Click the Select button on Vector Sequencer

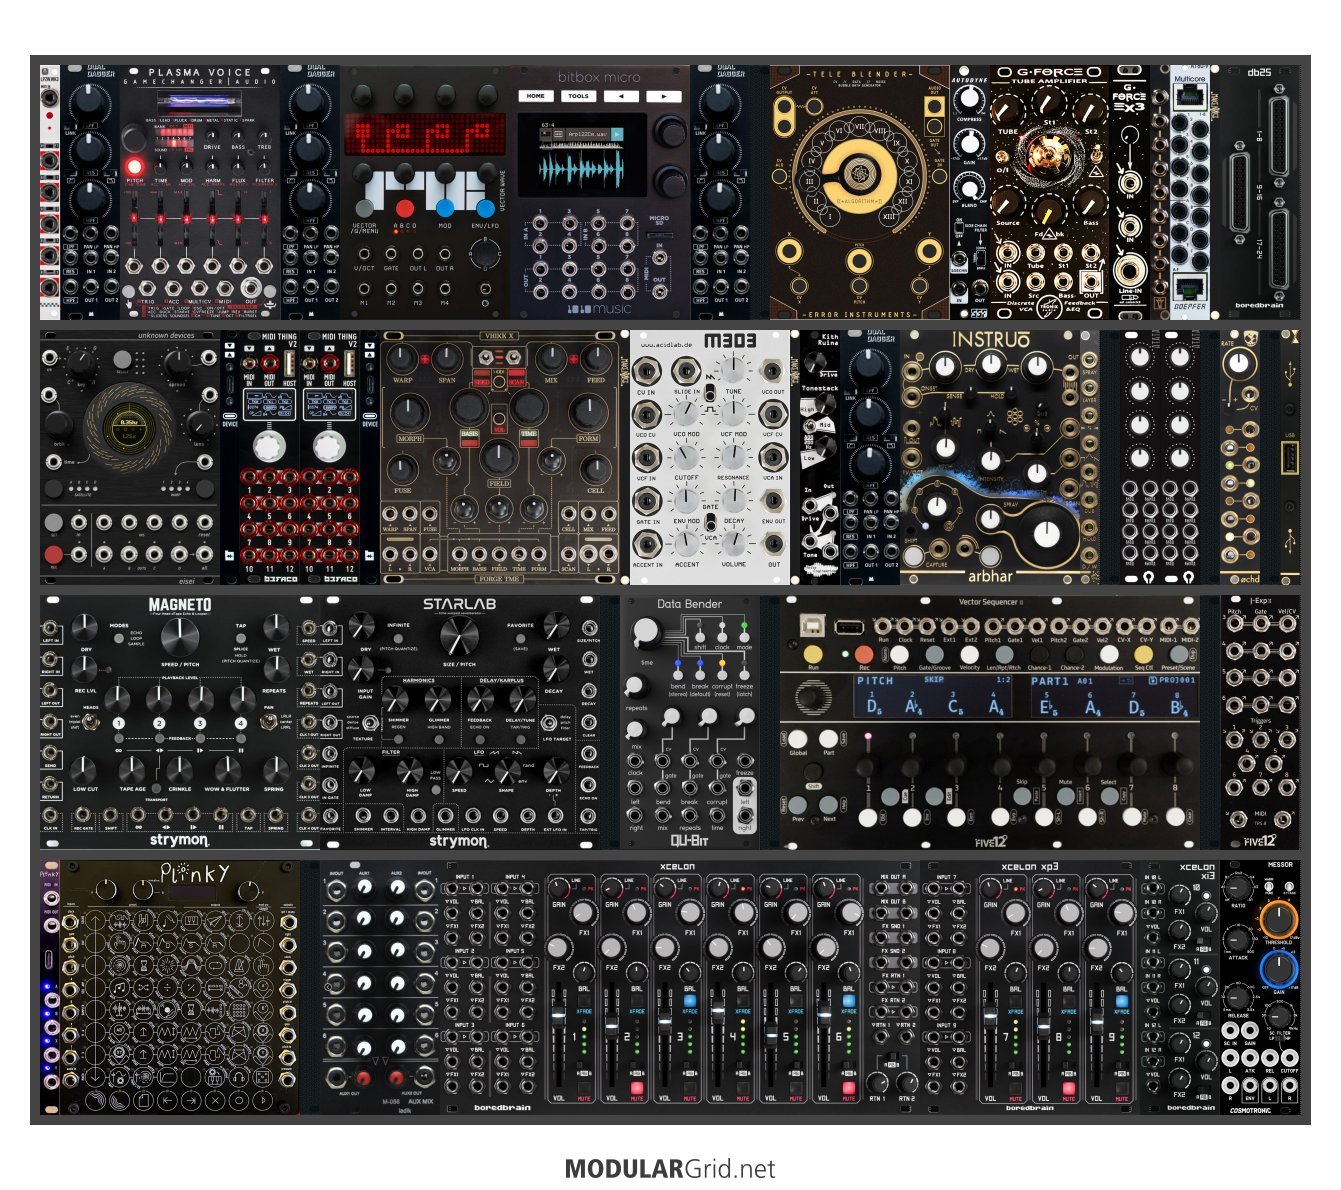pyautogui.click(x=1108, y=795)
